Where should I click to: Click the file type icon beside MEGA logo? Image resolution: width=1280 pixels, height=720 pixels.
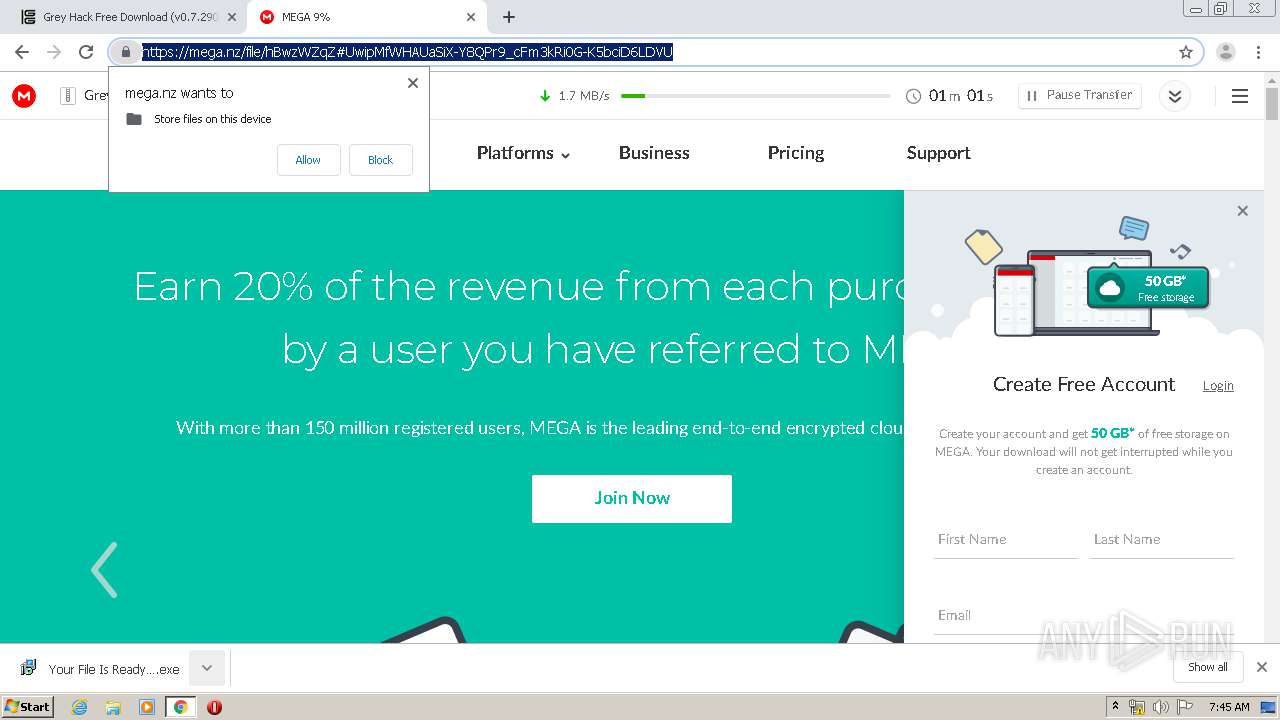[x=68, y=96]
